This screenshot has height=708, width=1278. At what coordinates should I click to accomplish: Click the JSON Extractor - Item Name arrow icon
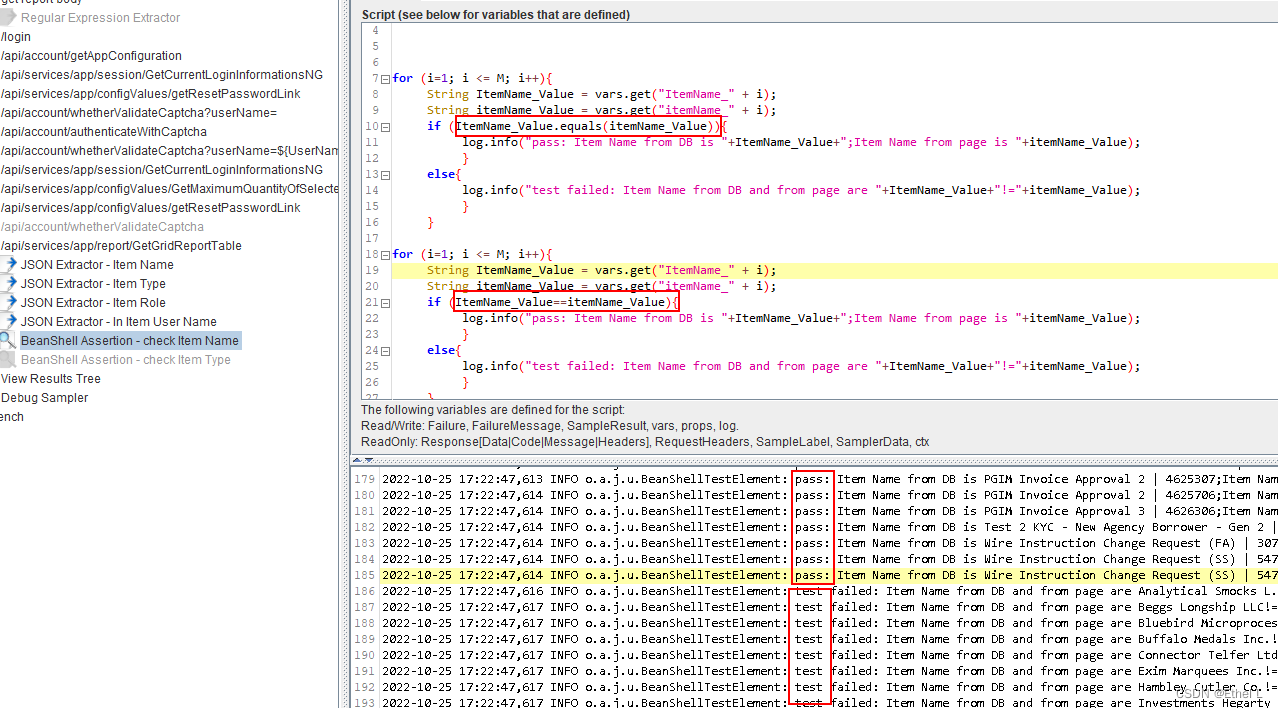(10, 265)
